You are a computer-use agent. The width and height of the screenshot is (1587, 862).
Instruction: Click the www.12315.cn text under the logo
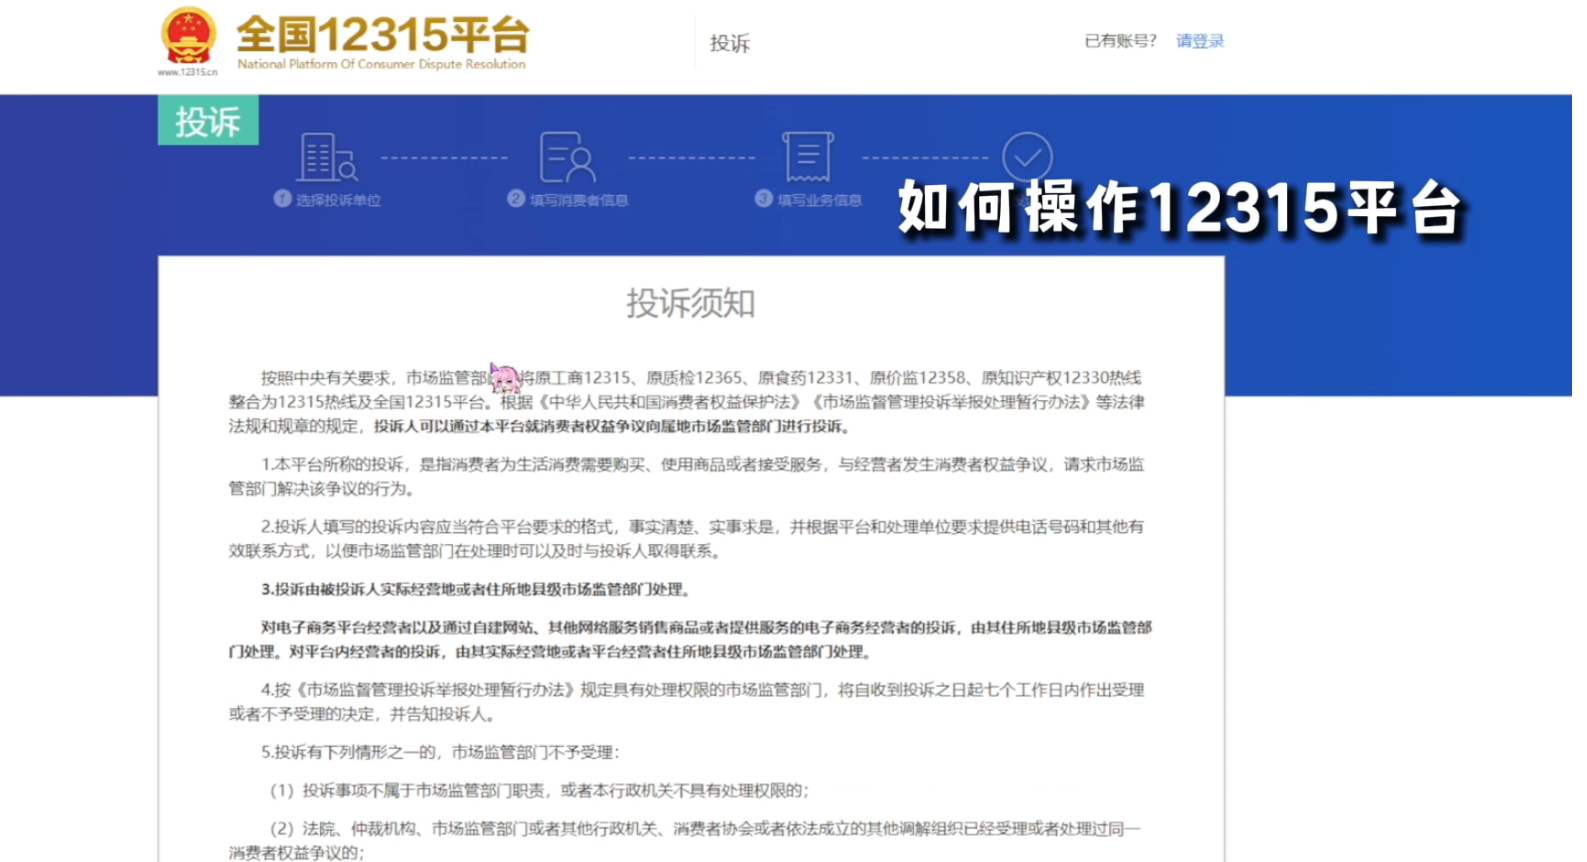coord(187,72)
